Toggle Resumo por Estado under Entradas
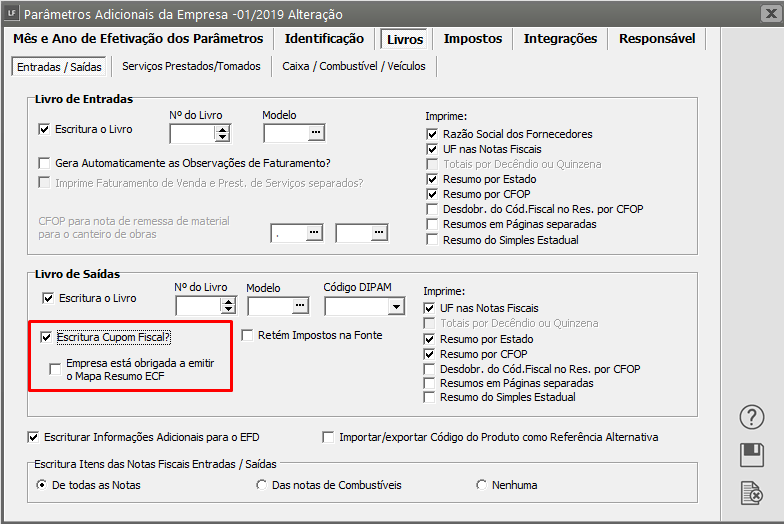 point(432,179)
